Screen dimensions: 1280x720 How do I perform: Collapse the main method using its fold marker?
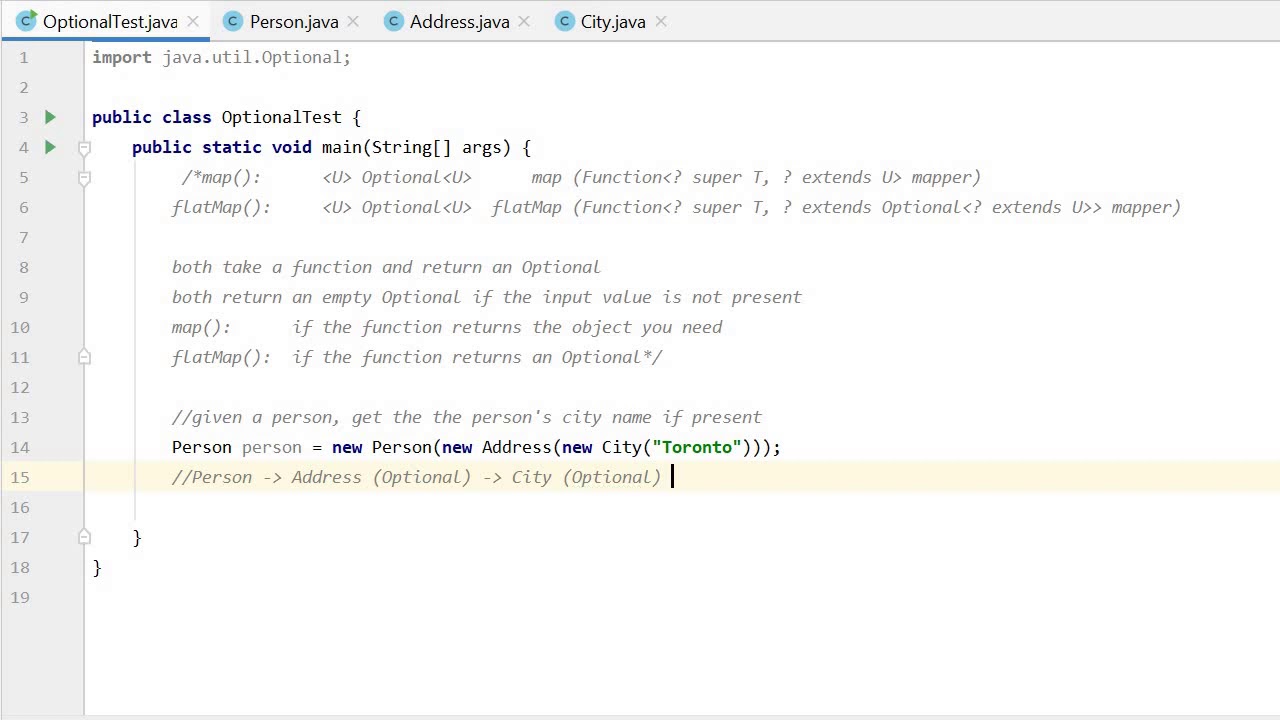click(x=84, y=147)
